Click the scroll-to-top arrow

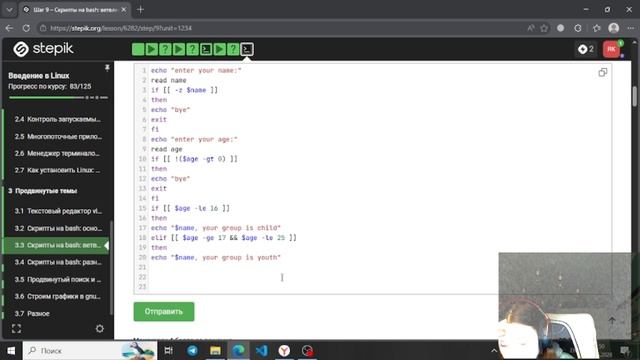612,320
